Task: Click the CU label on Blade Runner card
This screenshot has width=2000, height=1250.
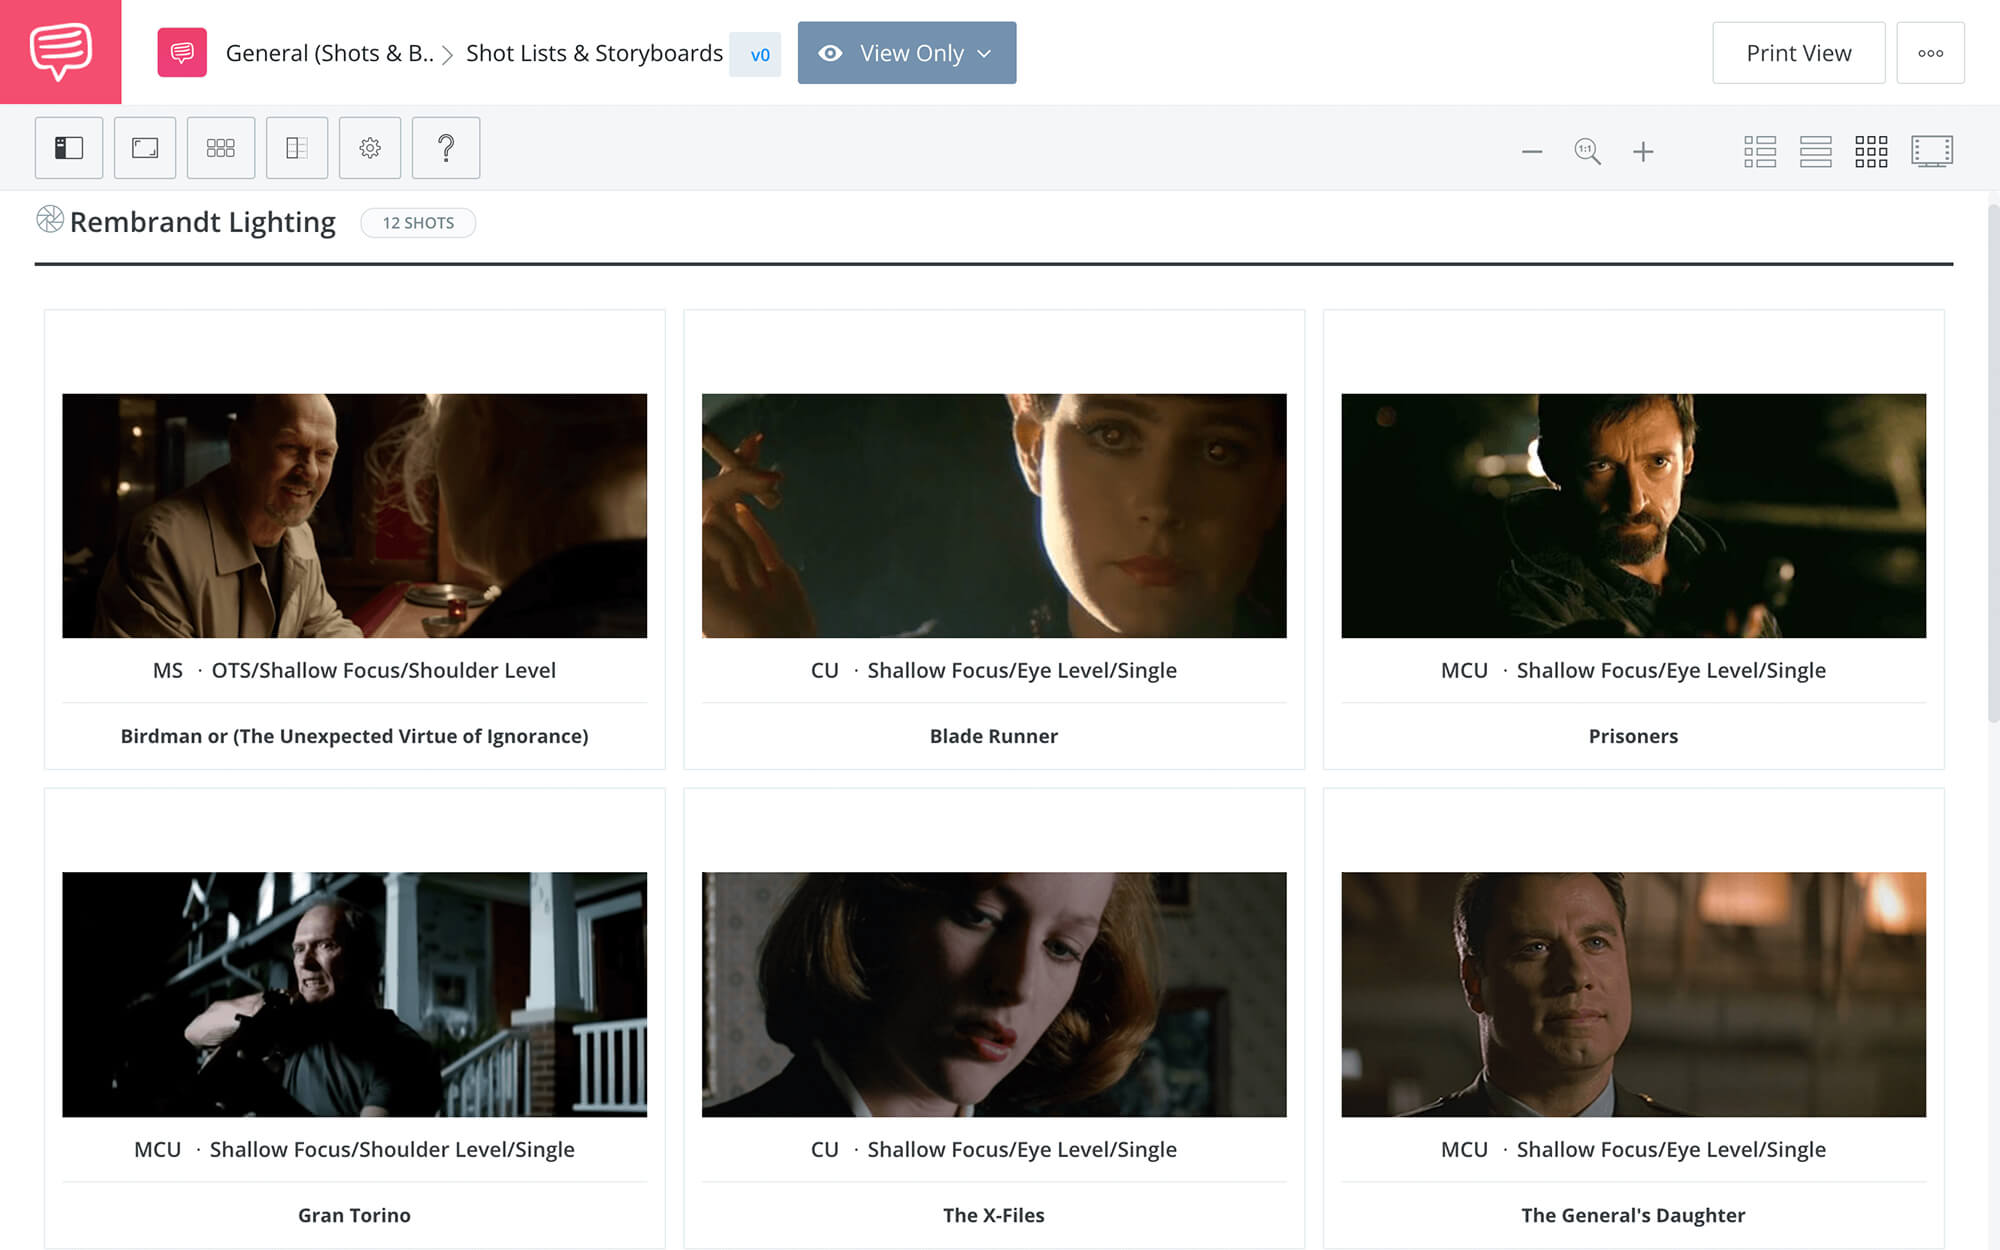Action: (x=825, y=670)
